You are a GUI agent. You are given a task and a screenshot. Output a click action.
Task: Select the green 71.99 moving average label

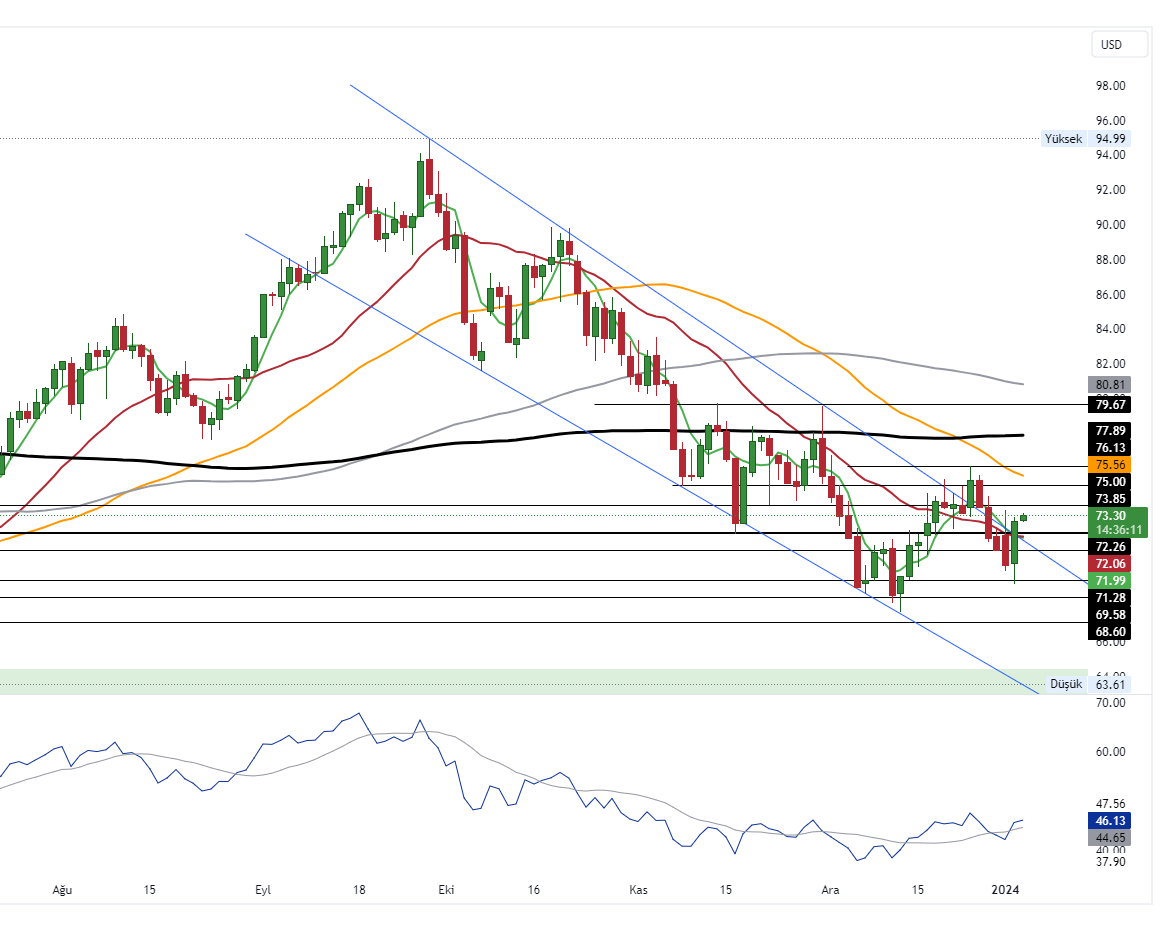click(x=1111, y=581)
